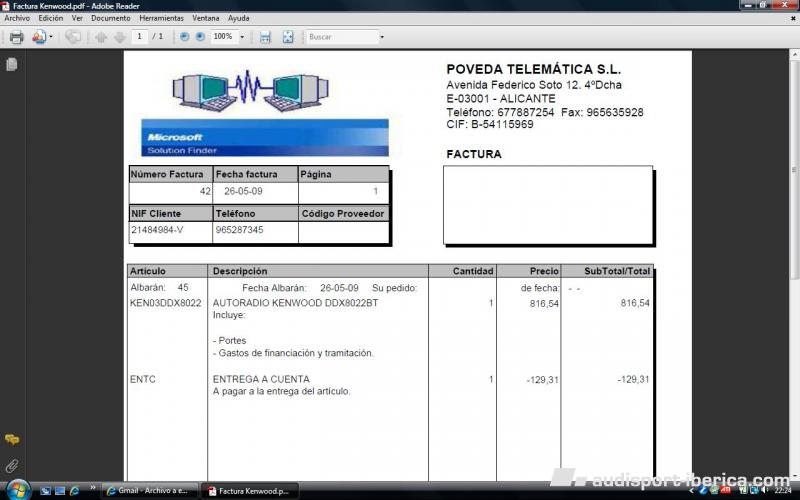Screen dimensions: 800x500
Task: Open the Buscar search options dropdown
Action: tap(382, 37)
